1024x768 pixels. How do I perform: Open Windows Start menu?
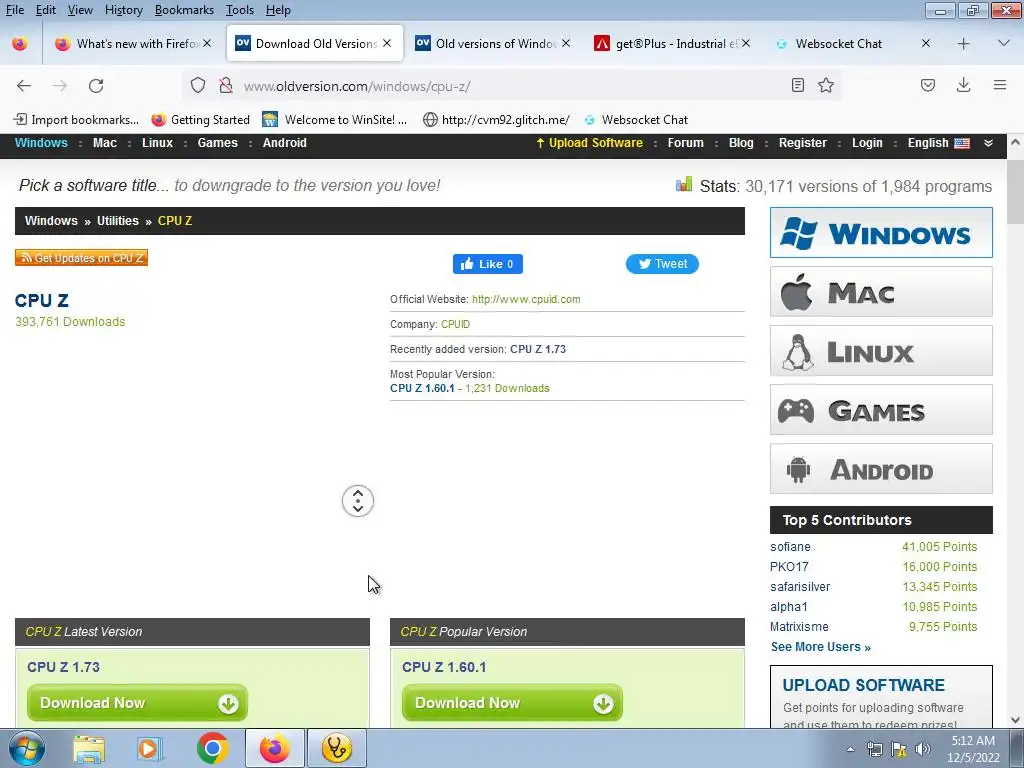(x=27, y=748)
